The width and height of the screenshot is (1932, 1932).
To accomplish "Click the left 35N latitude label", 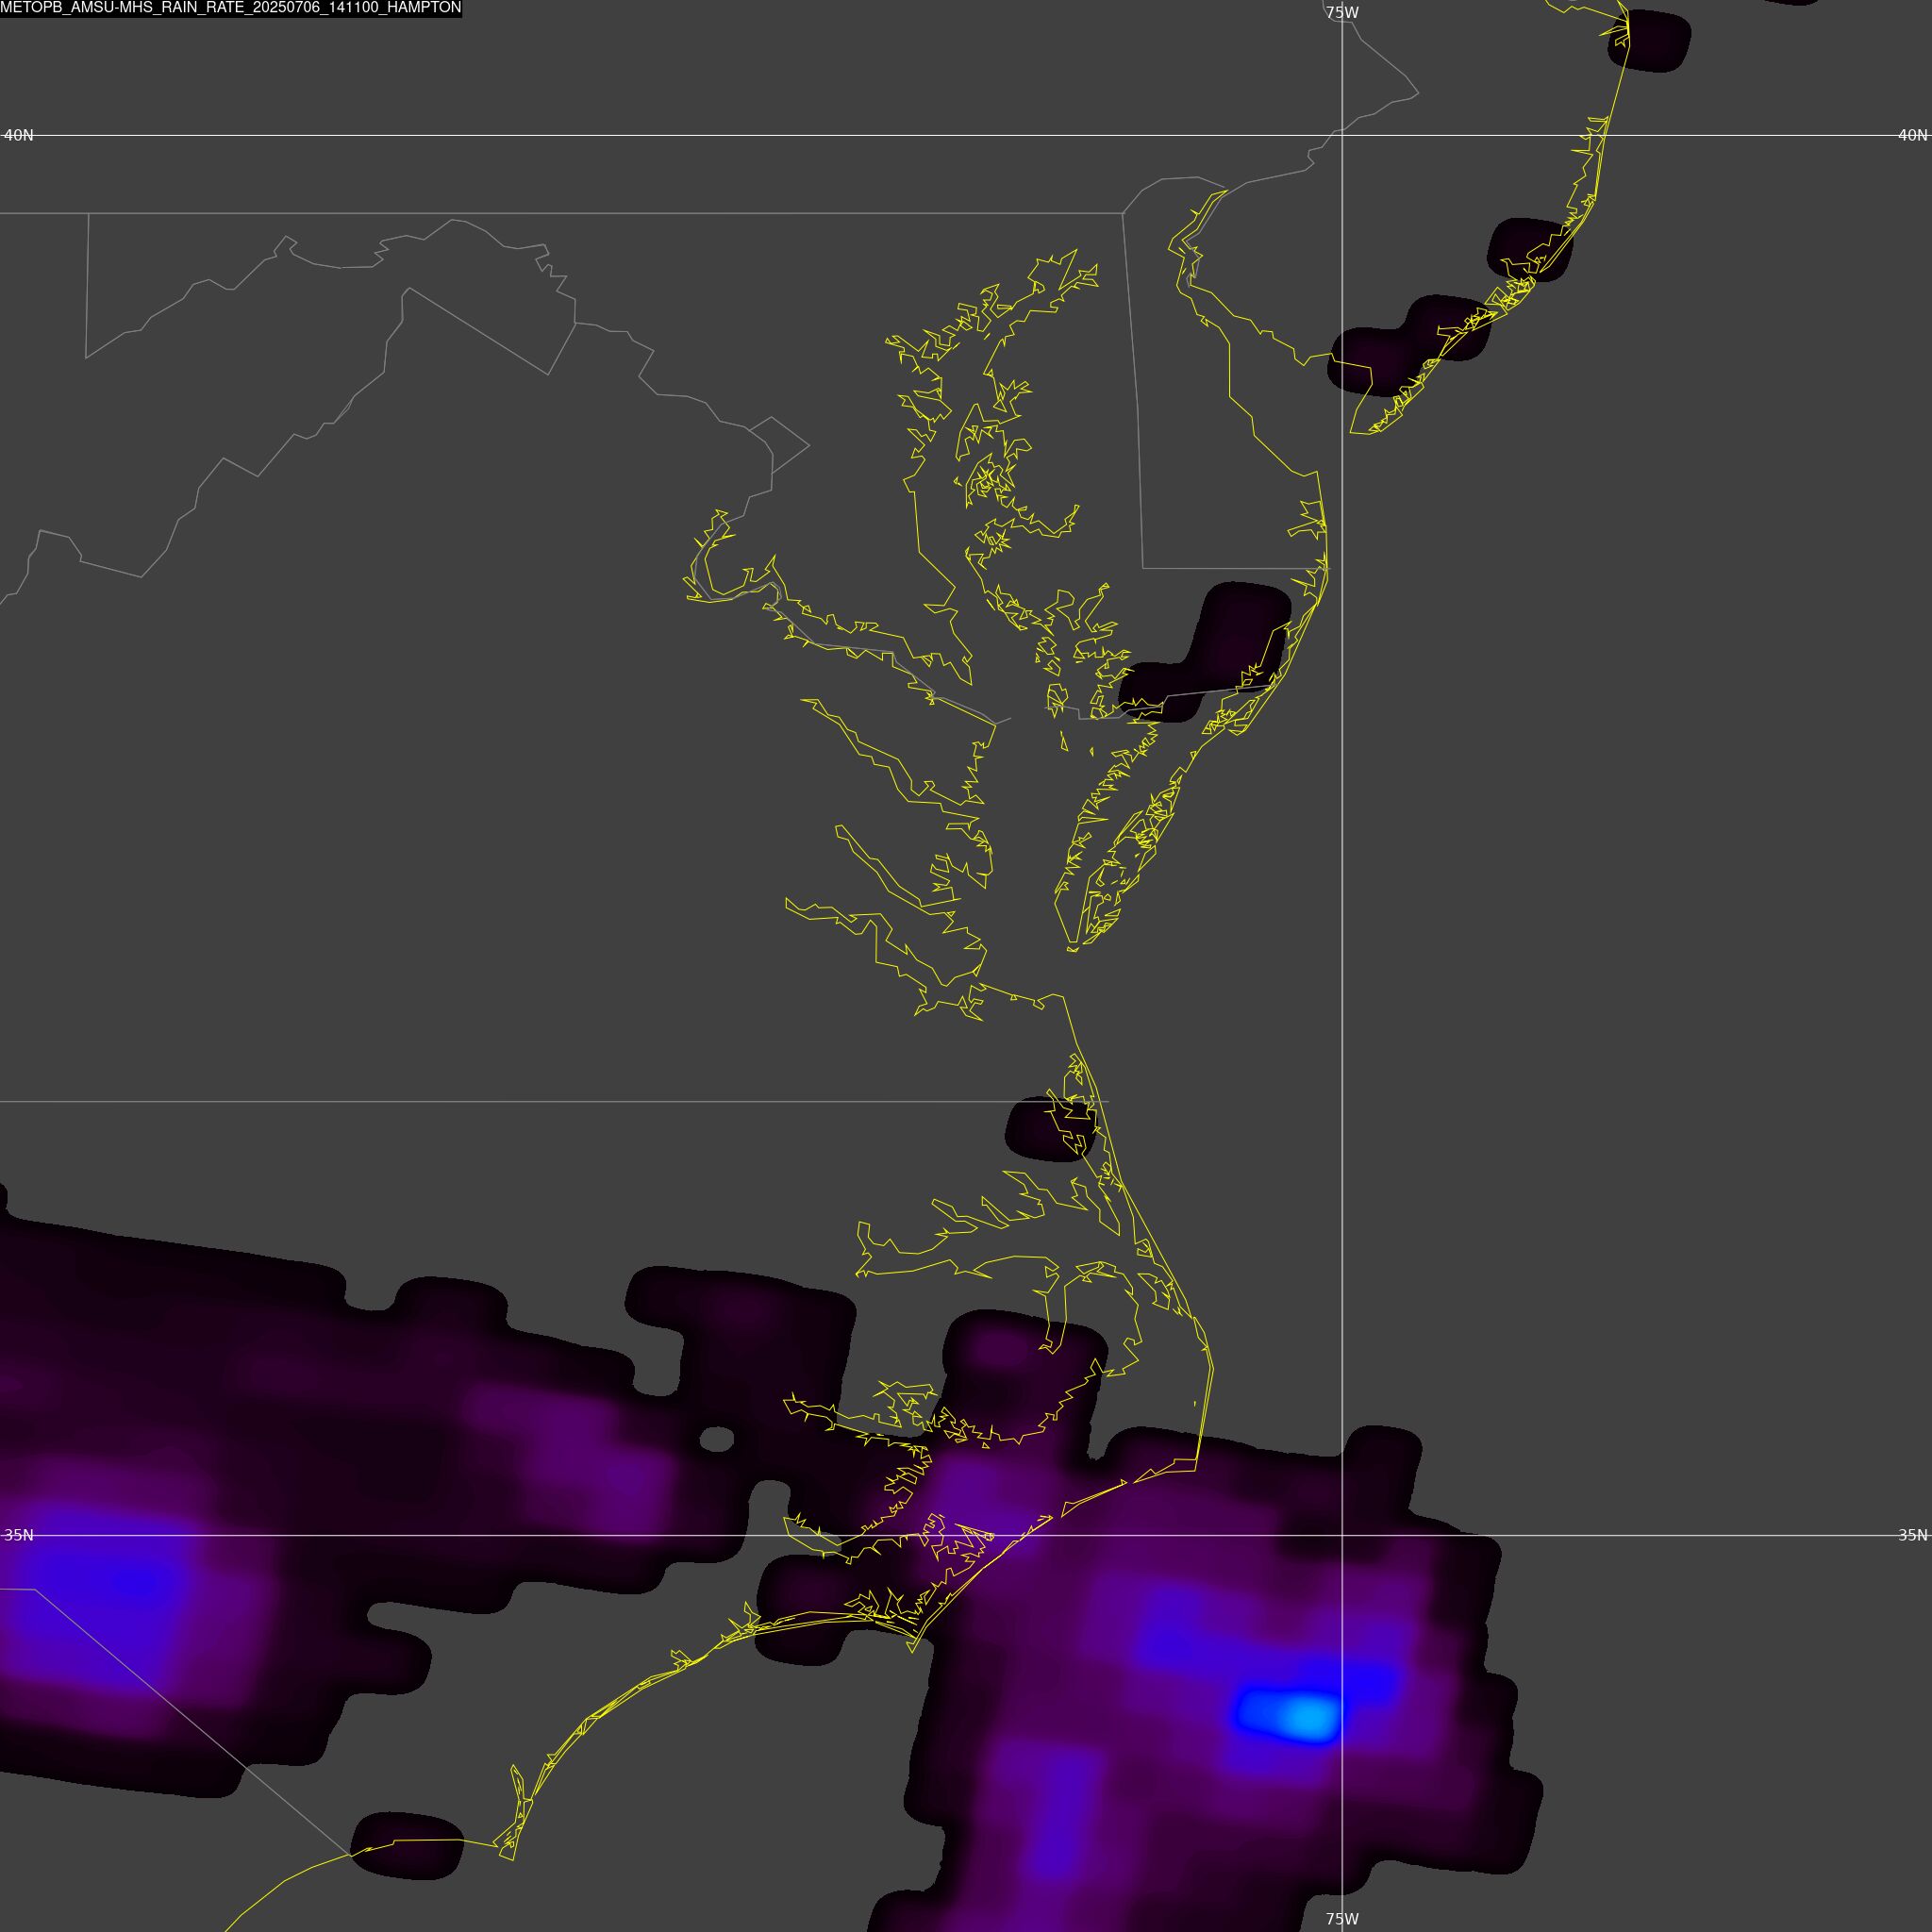I will pos(19,1535).
